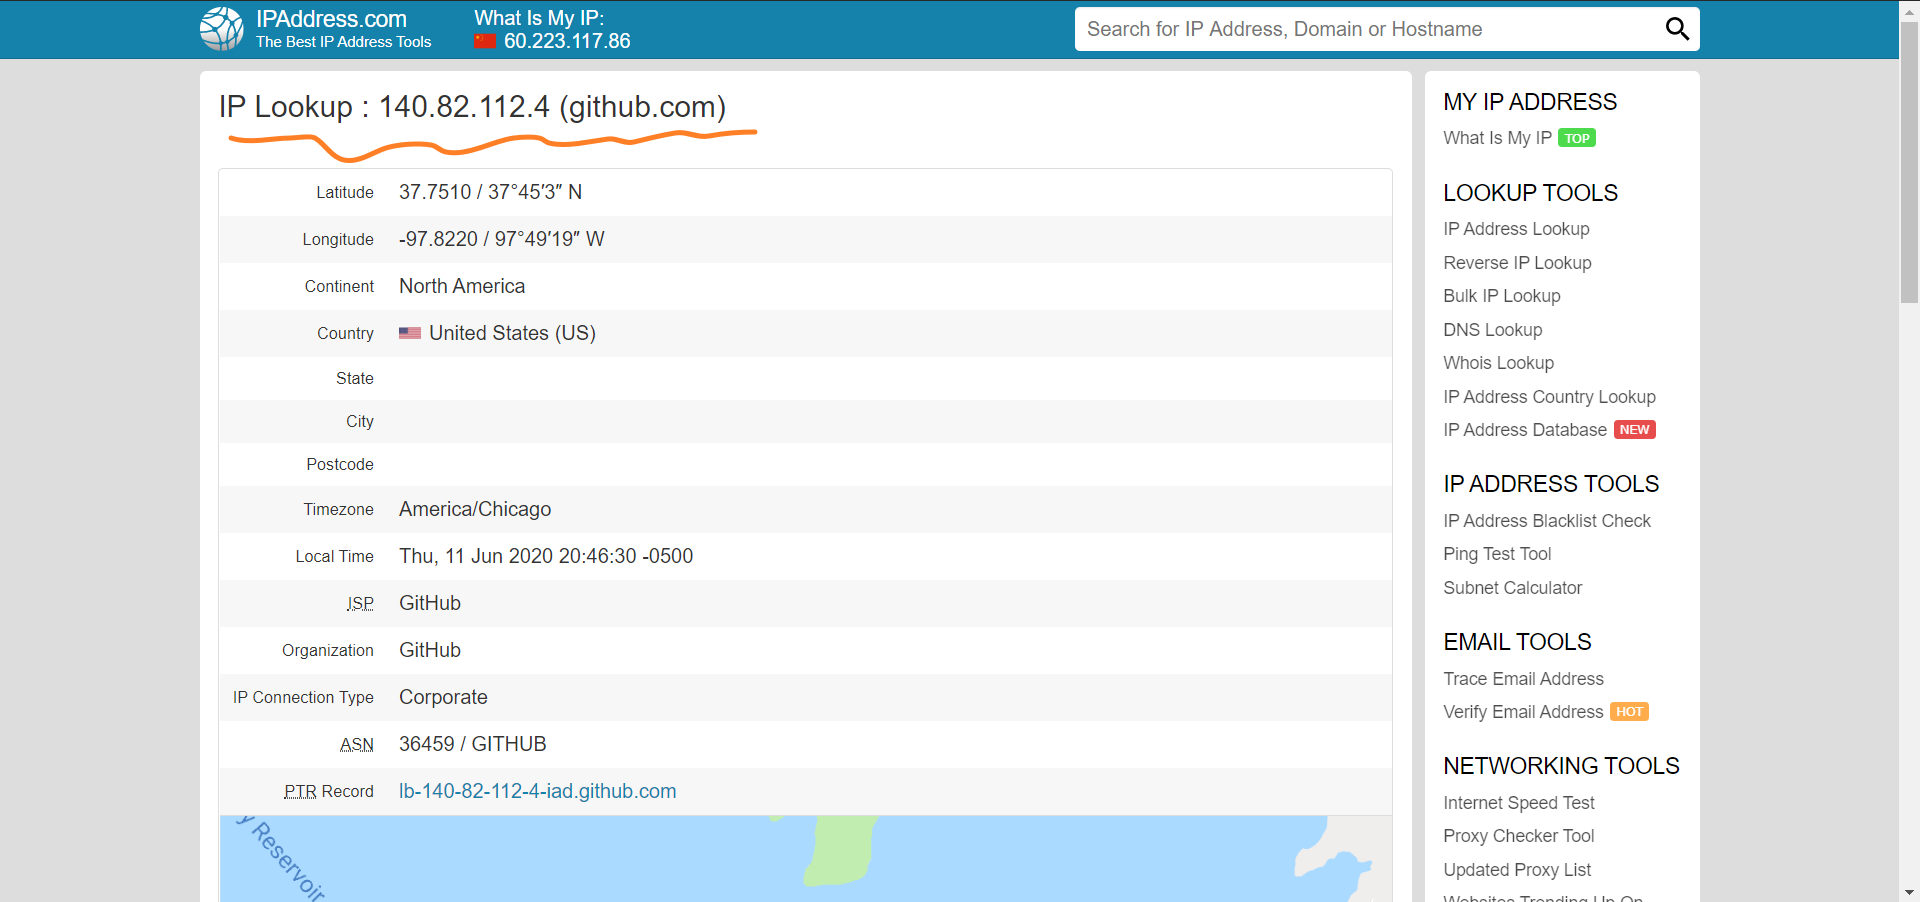Image resolution: width=1920 pixels, height=902 pixels.
Task: Click the page scrollbar thumb
Action: (x=1909, y=162)
